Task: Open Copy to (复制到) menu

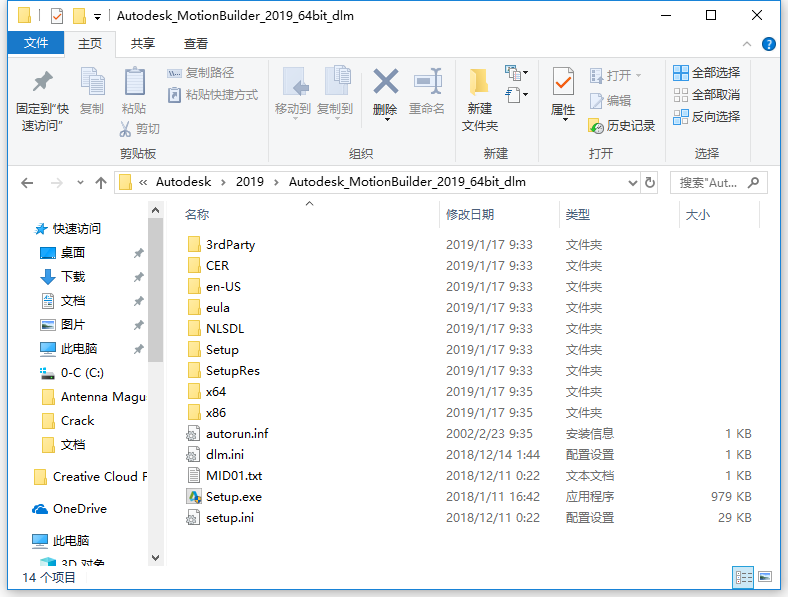Action: point(335,92)
